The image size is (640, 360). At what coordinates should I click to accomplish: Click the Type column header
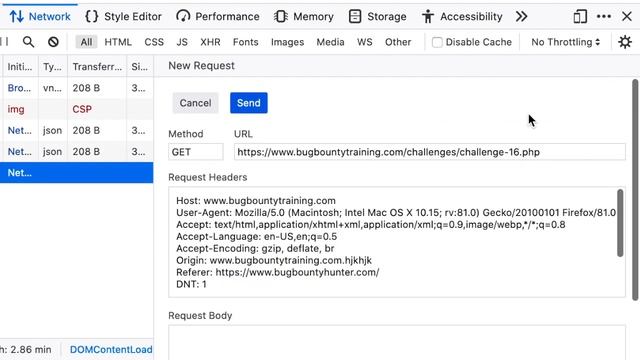click(x=53, y=67)
